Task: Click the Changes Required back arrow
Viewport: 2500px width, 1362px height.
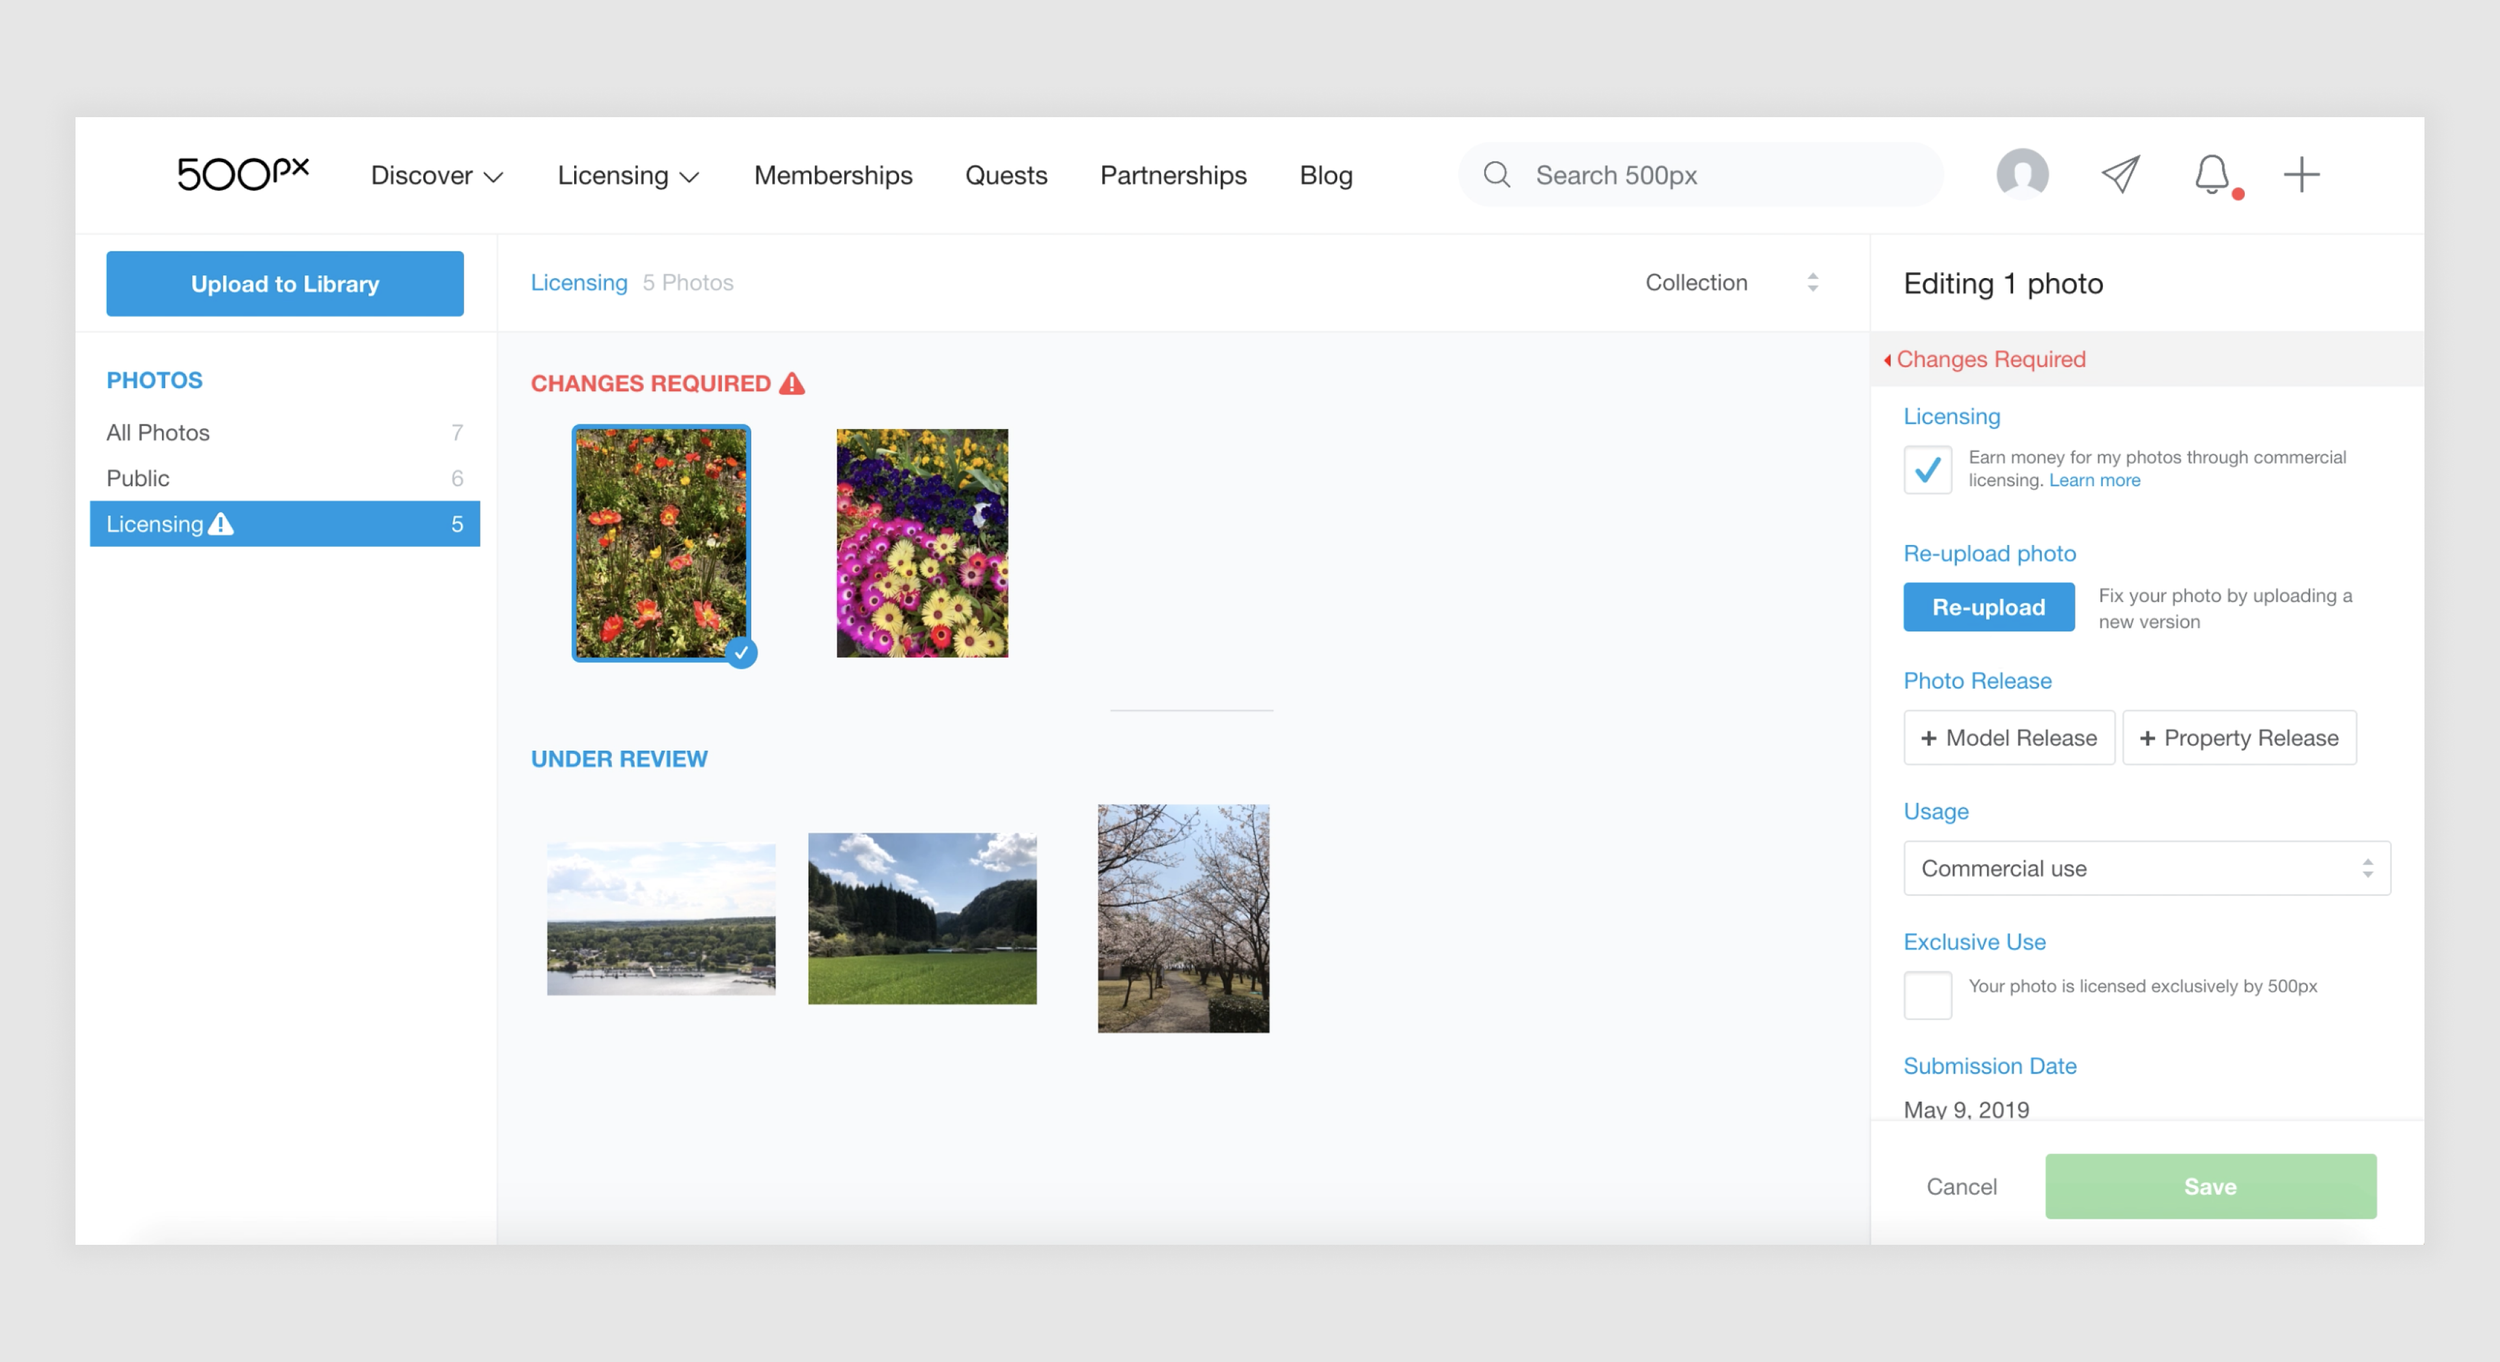Action: [1887, 360]
